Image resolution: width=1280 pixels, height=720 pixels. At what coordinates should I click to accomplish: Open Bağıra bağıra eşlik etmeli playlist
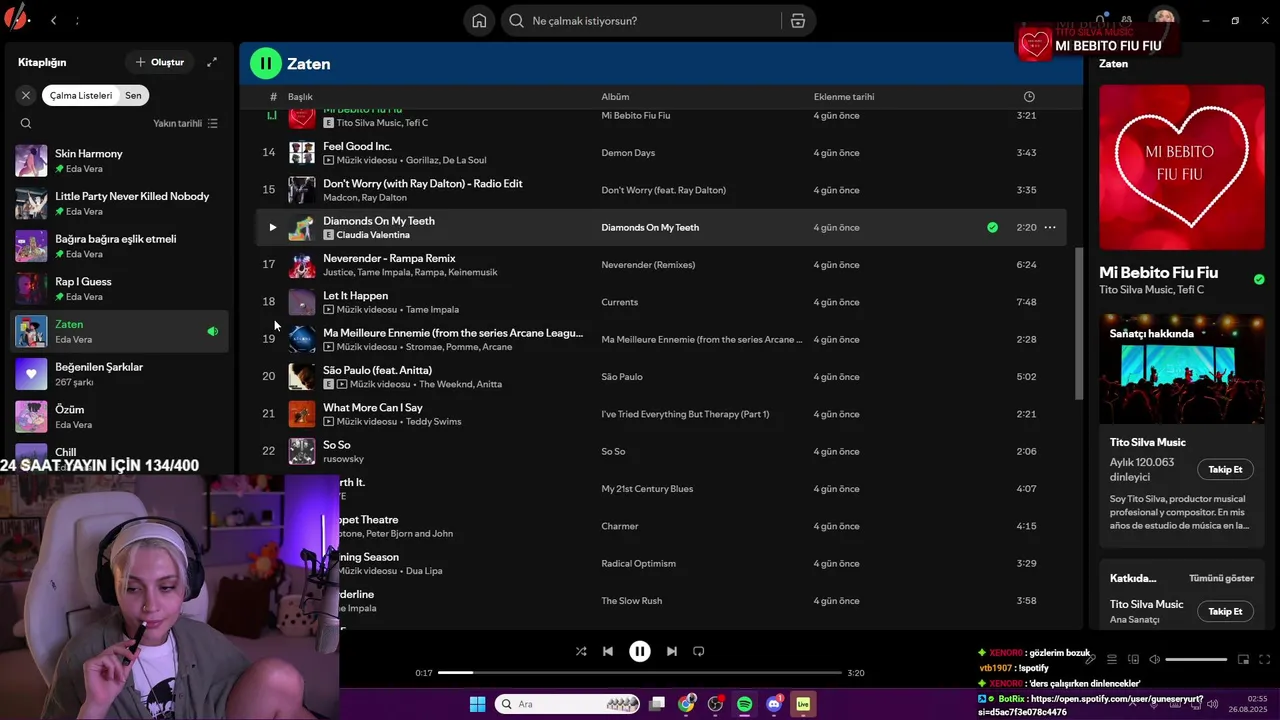120,246
